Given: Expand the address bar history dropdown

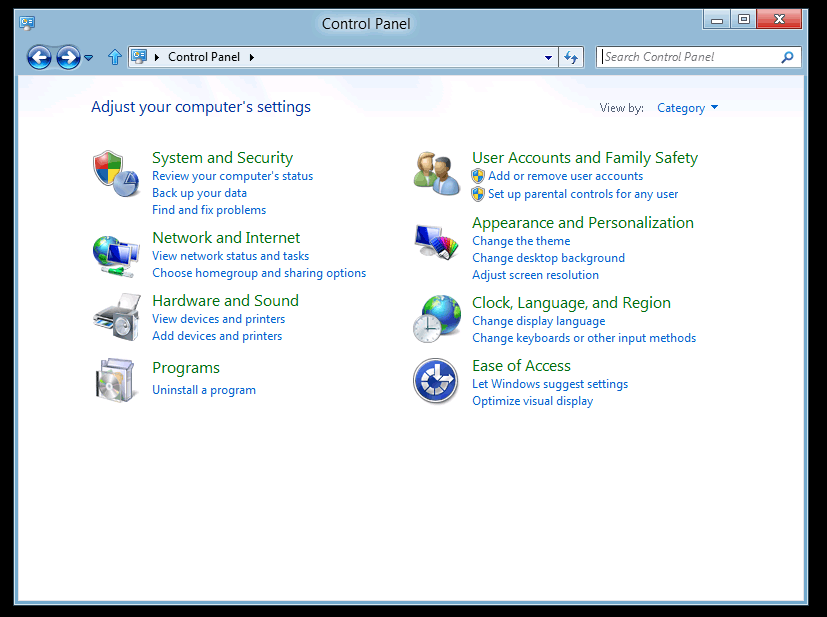Looking at the screenshot, I should coord(549,57).
